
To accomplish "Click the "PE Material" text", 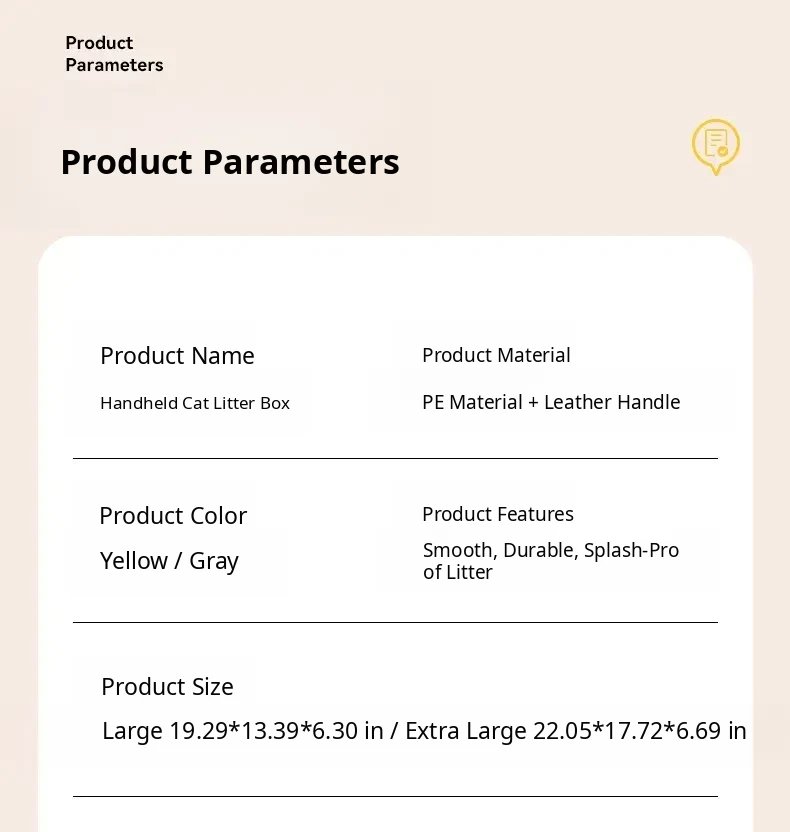I will (472, 402).
